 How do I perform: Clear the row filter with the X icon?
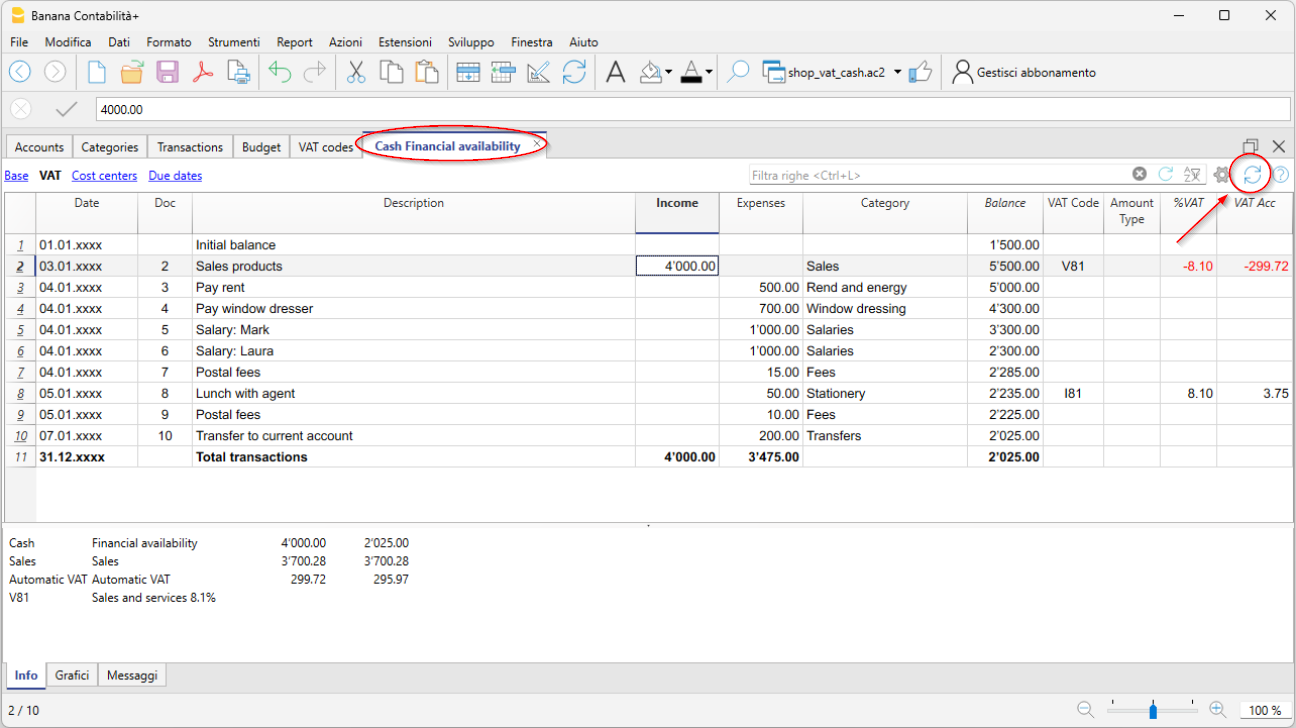(1139, 174)
